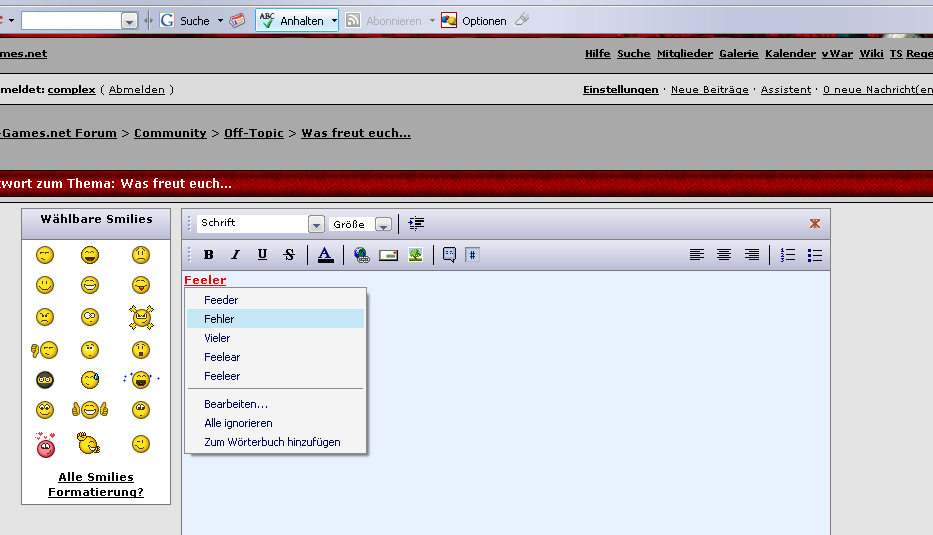The width and height of the screenshot is (933, 535).
Task: Close the editor with the red X
Action: tap(815, 223)
